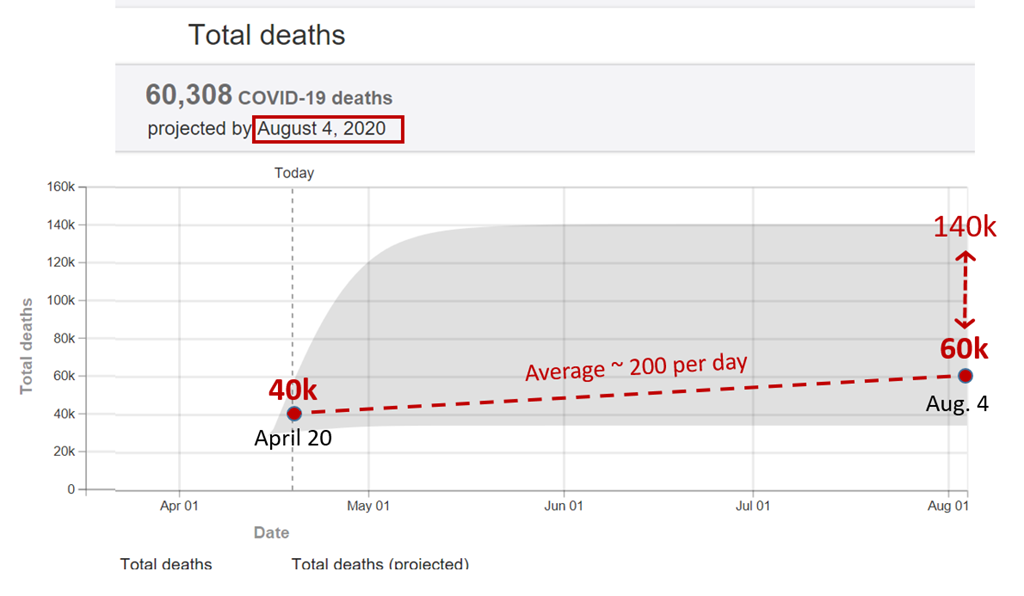Click the vertical "Total deaths" y-axis title
Image resolution: width=1024 pixels, height=596 pixels.
(27, 344)
